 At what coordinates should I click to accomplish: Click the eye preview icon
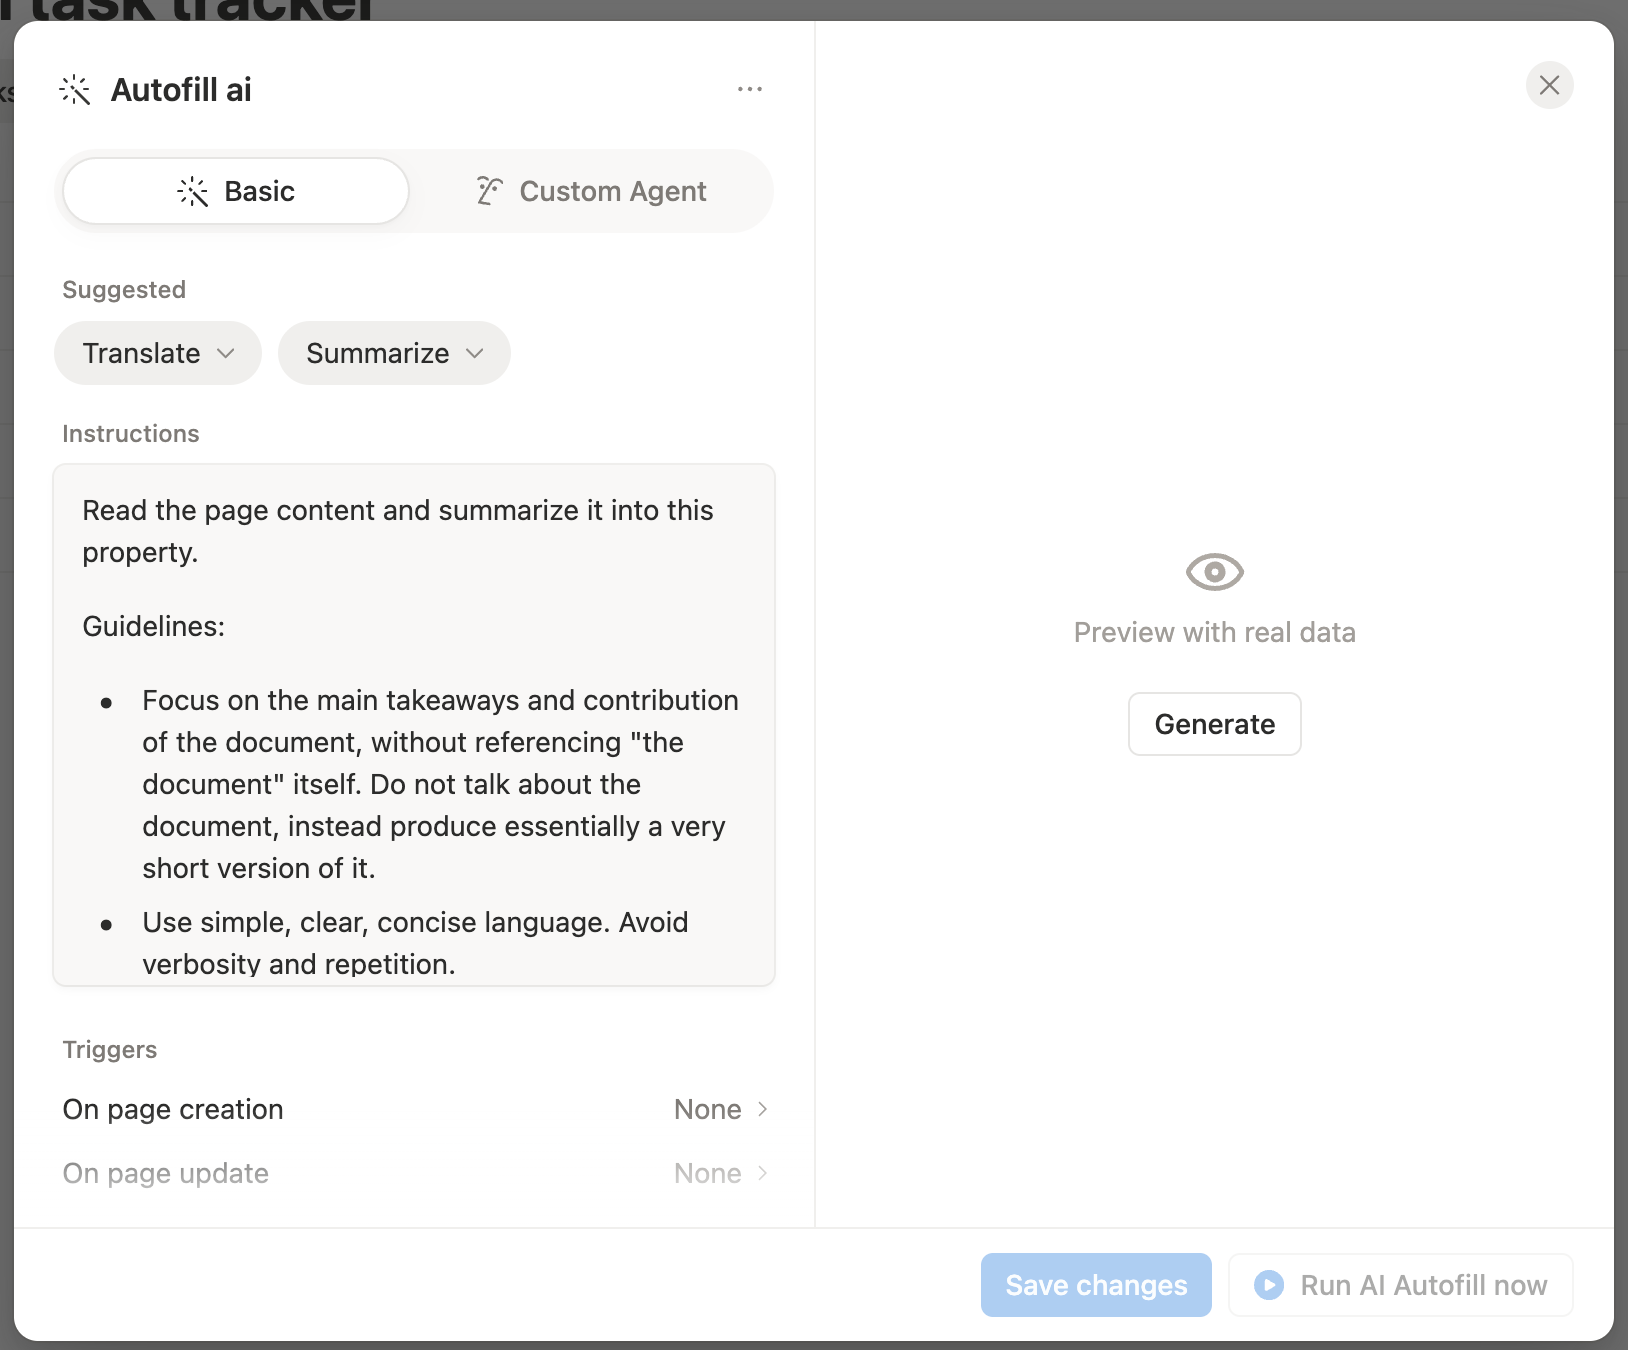[1214, 572]
